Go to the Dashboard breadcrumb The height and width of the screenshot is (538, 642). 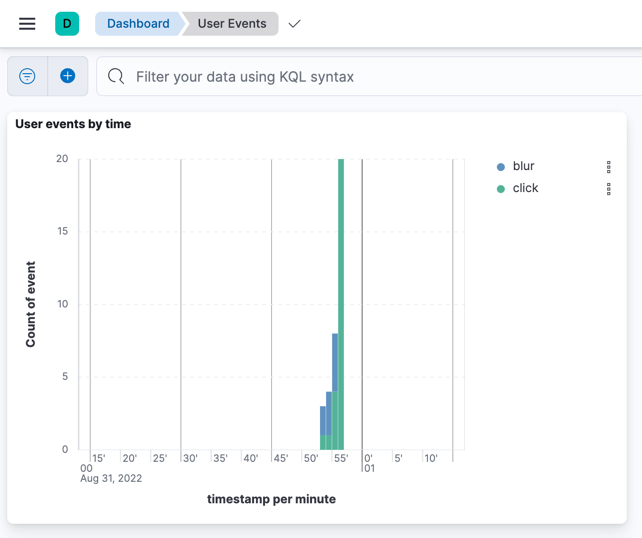click(138, 24)
